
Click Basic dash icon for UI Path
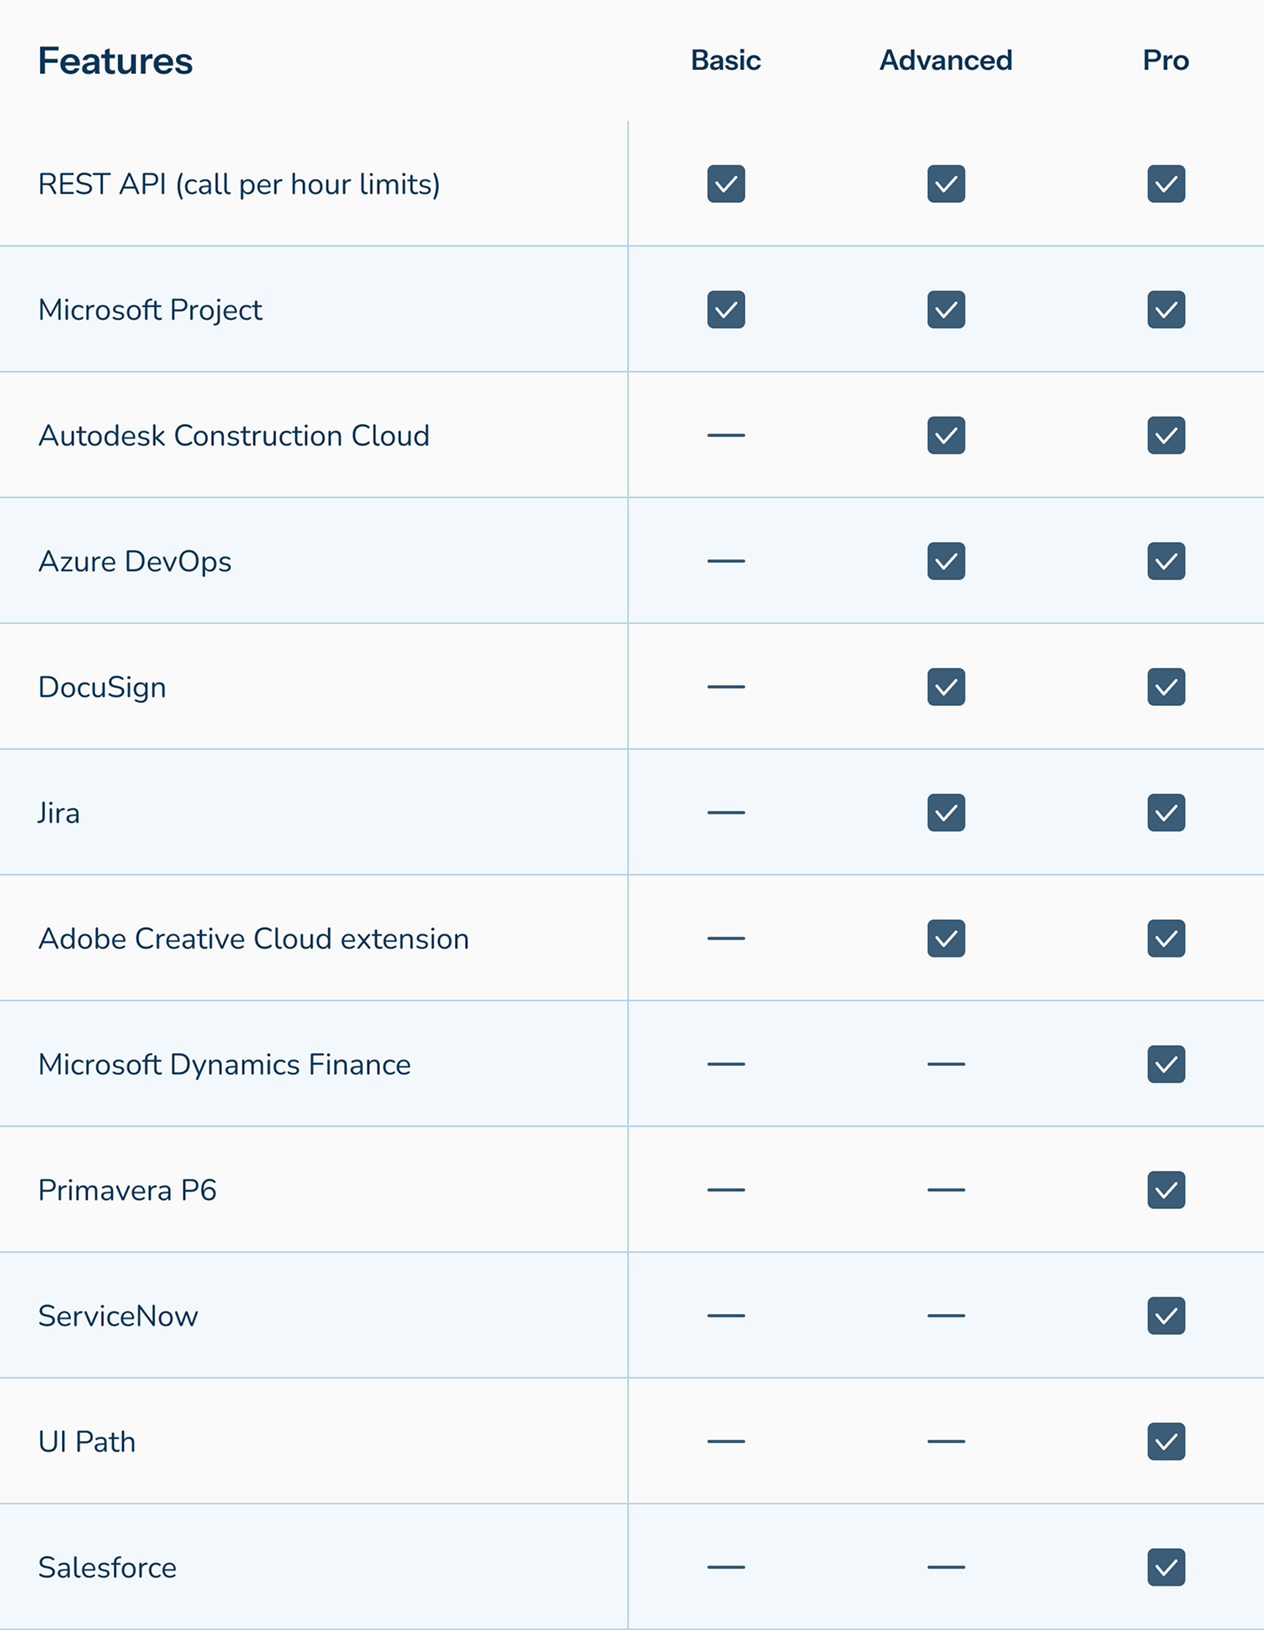click(x=726, y=1441)
